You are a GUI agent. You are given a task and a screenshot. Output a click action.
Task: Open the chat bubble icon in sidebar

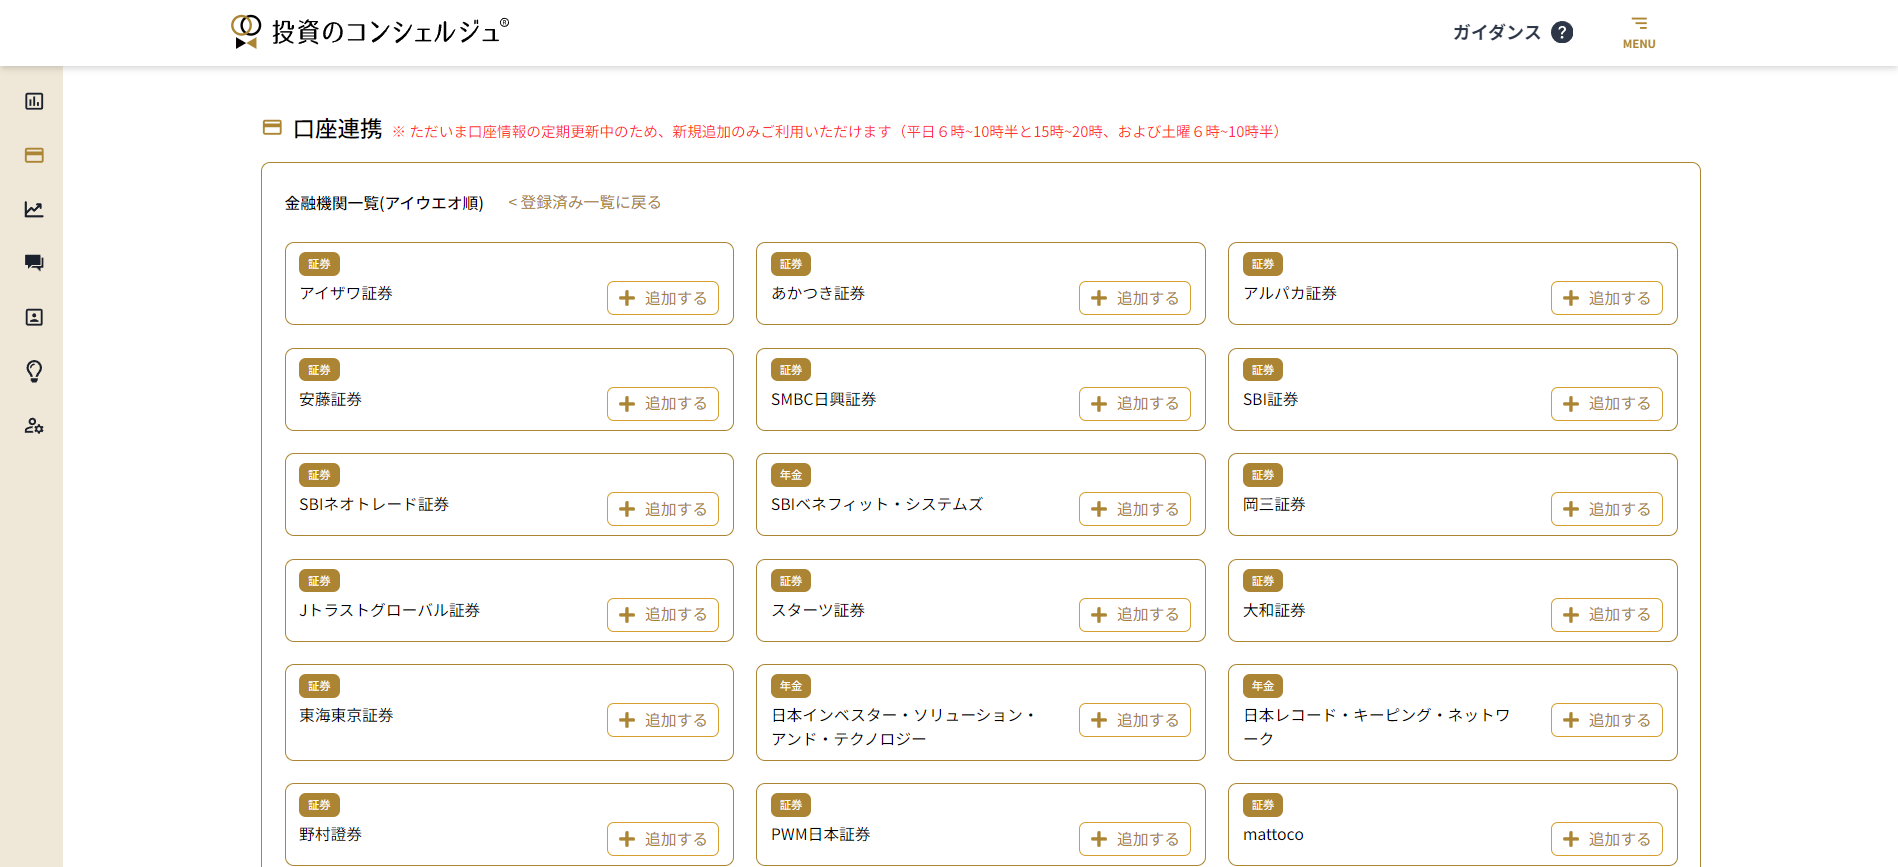[34, 263]
